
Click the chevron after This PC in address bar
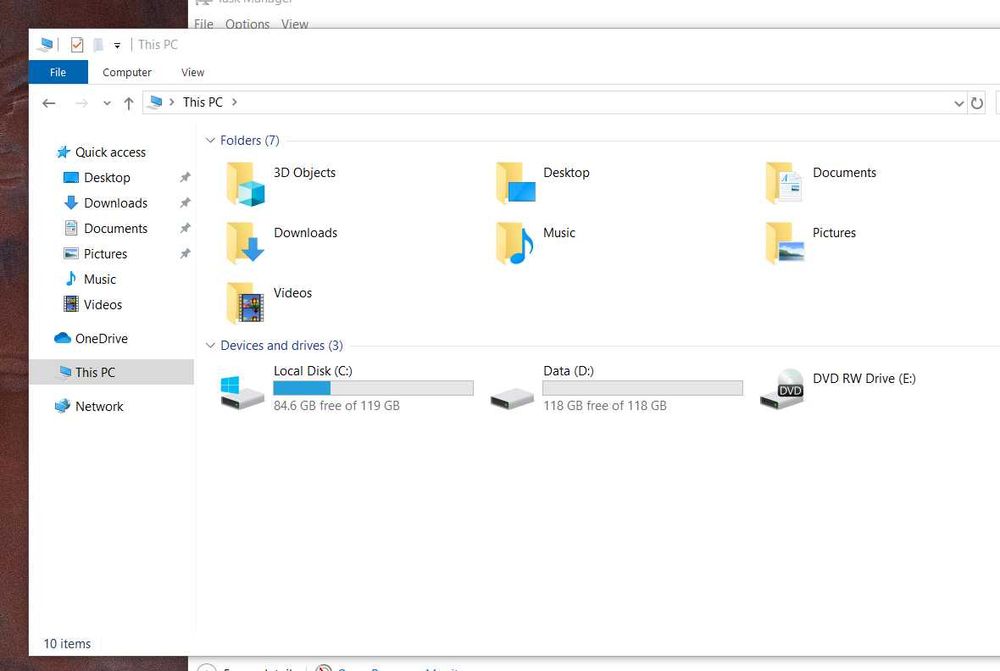point(234,102)
